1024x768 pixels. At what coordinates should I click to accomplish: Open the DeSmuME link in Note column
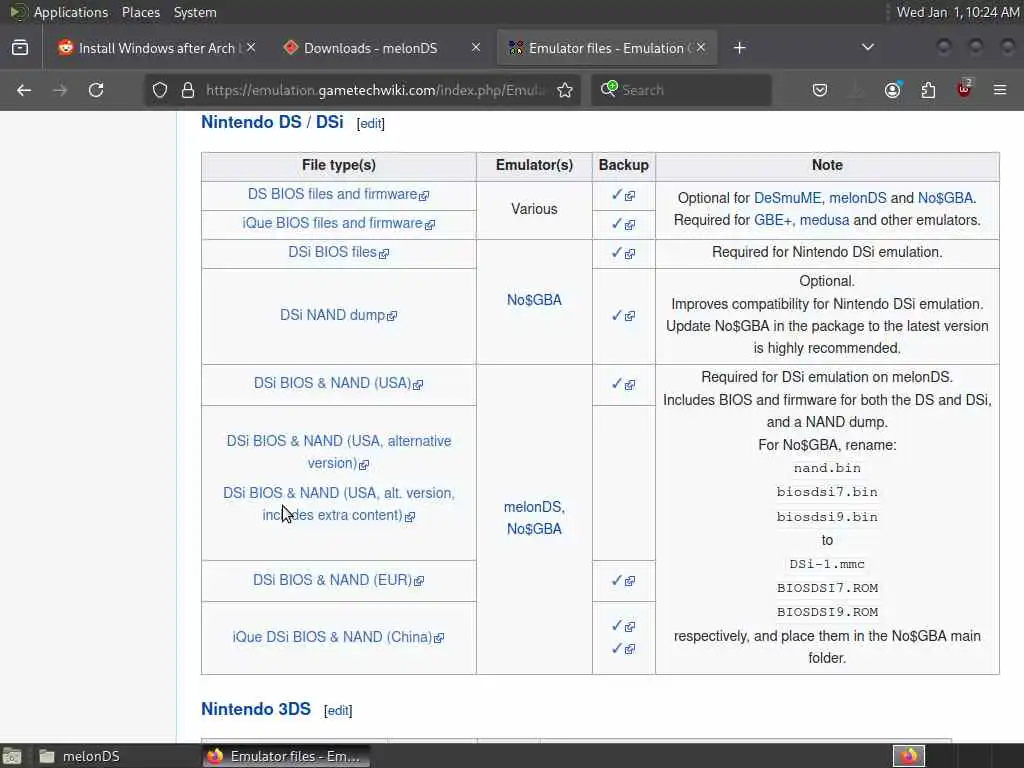(787, 198)
